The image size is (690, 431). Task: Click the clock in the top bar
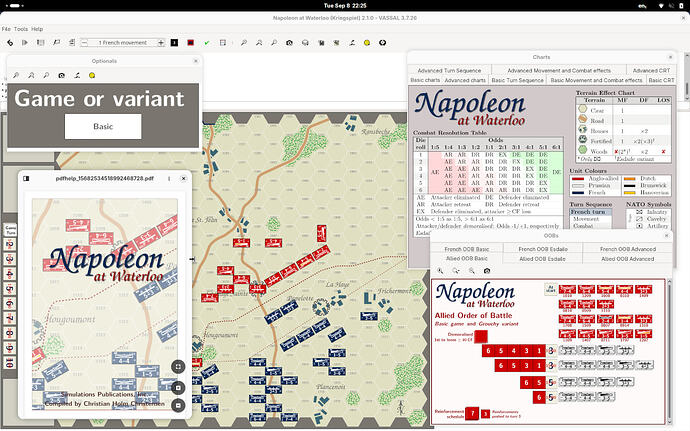click(x=345, y=6)
